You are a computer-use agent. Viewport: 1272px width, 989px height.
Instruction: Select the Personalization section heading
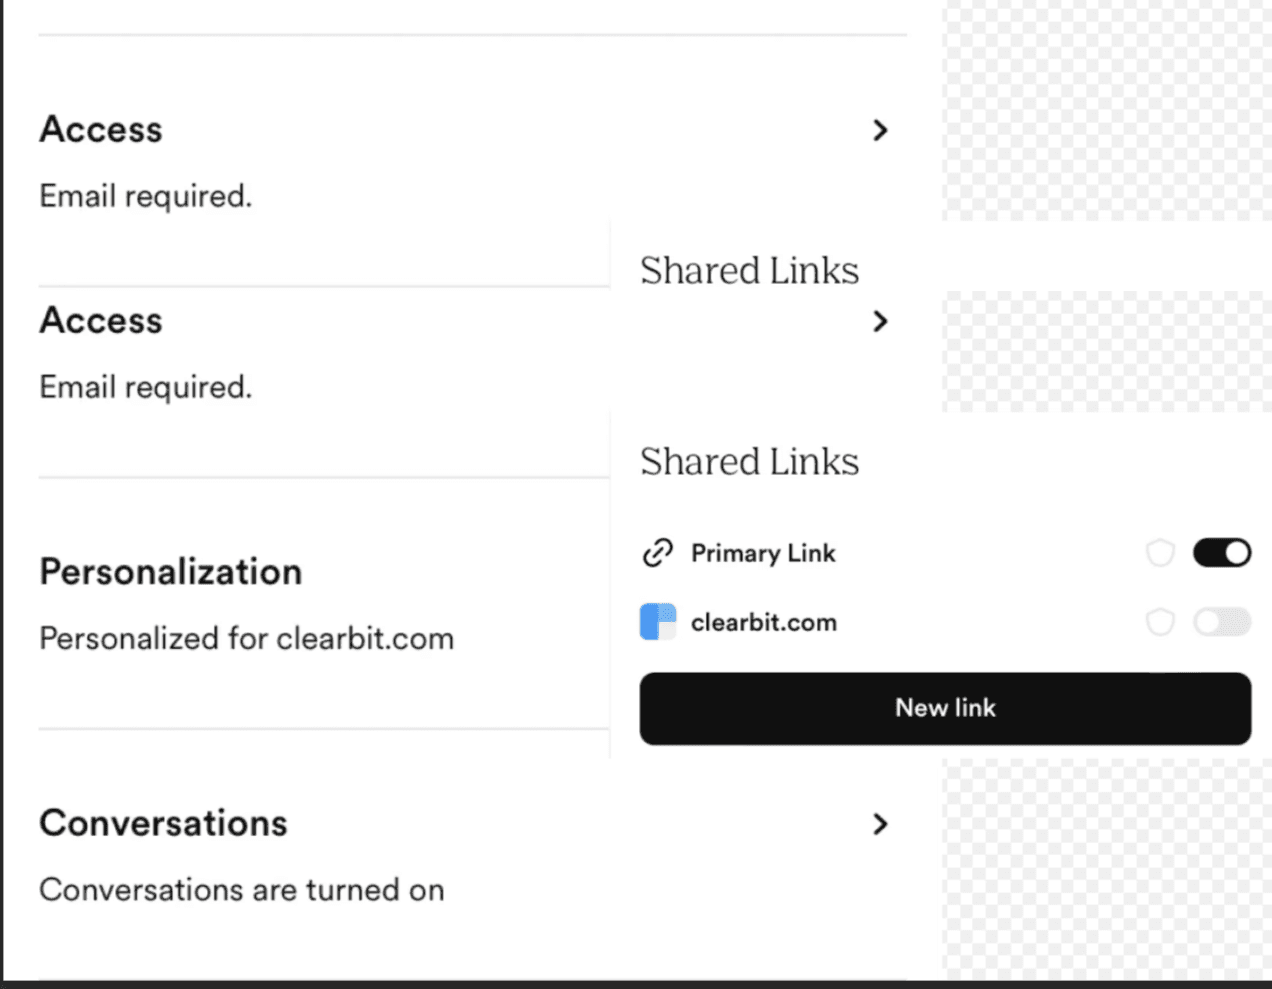point(171,572)
